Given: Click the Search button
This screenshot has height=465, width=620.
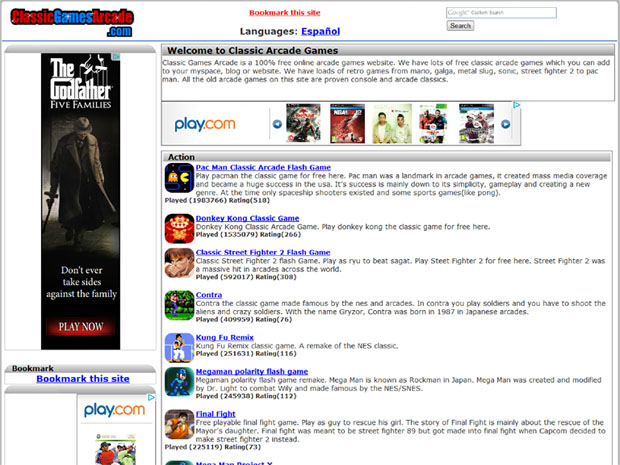Looking at the screenshot, I should (460, 26).
